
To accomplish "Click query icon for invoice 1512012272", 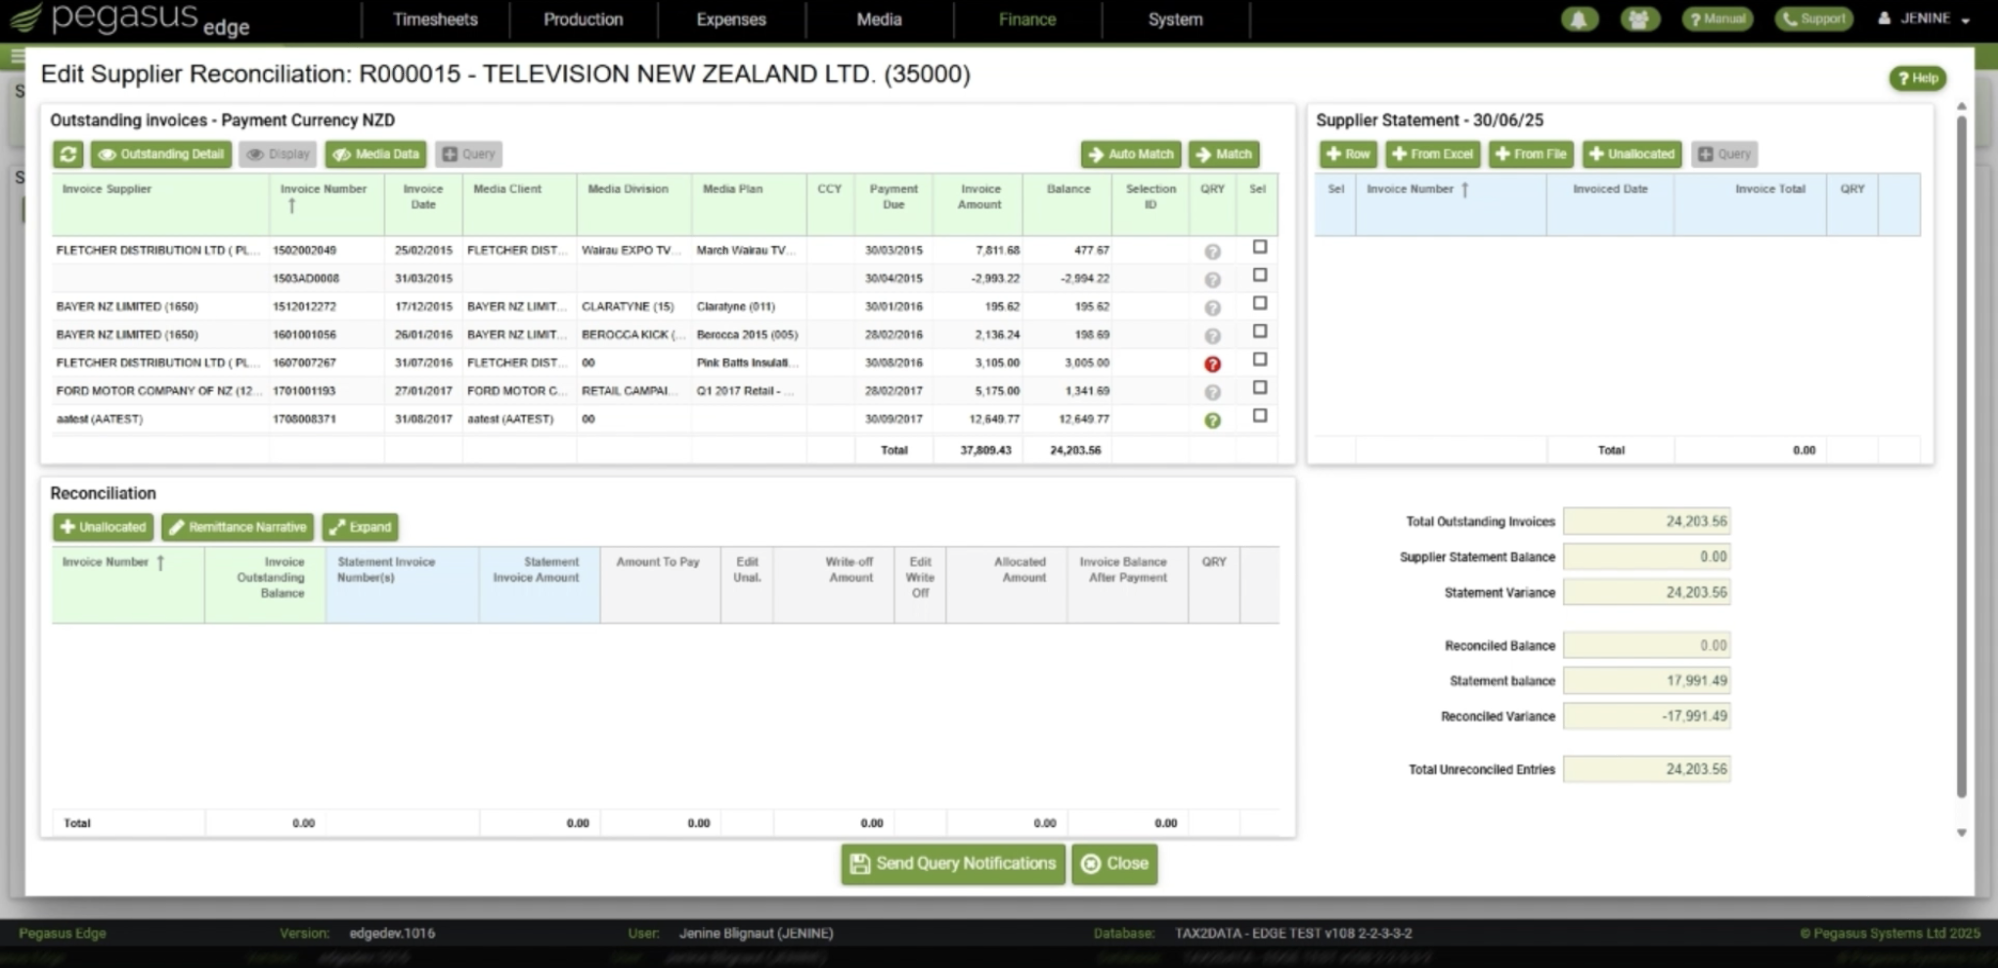I will click(x=1212, y=308).
